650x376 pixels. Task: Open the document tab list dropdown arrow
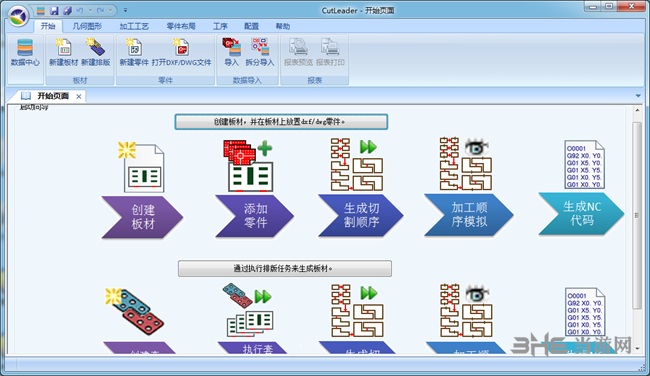point(638,96)
